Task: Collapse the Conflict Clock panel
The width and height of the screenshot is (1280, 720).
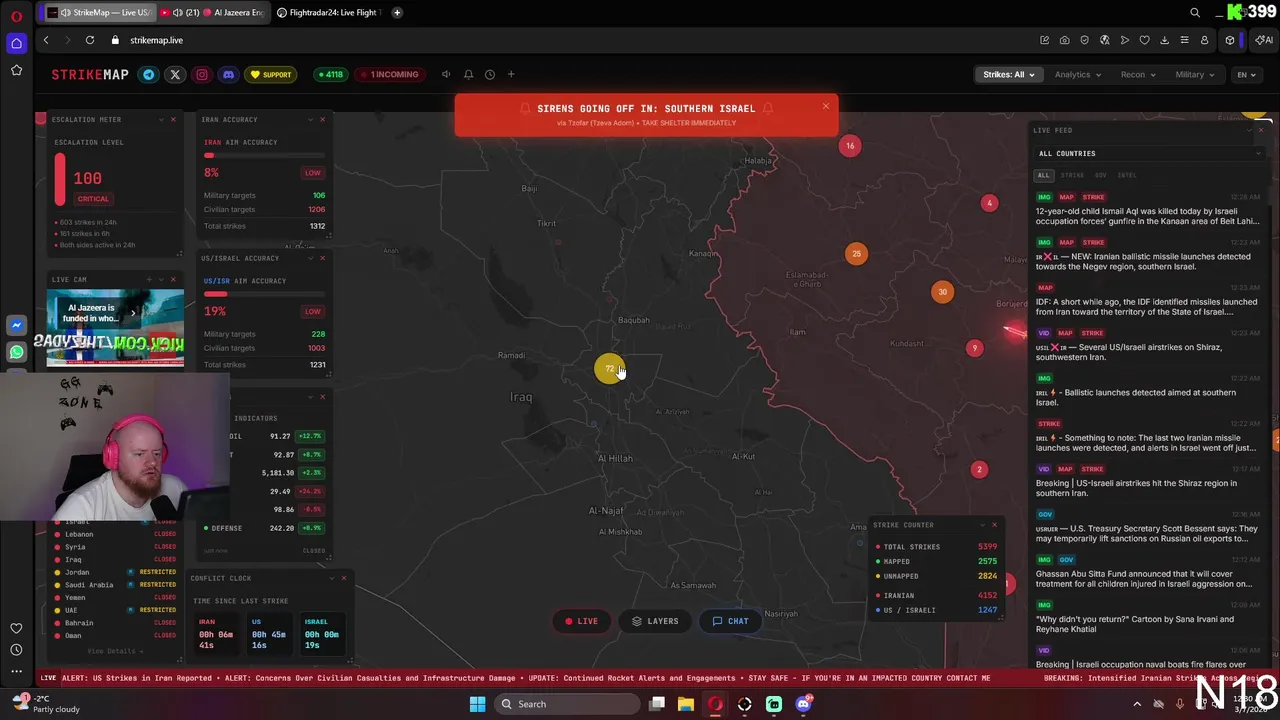Action: (x=332, y=578)
